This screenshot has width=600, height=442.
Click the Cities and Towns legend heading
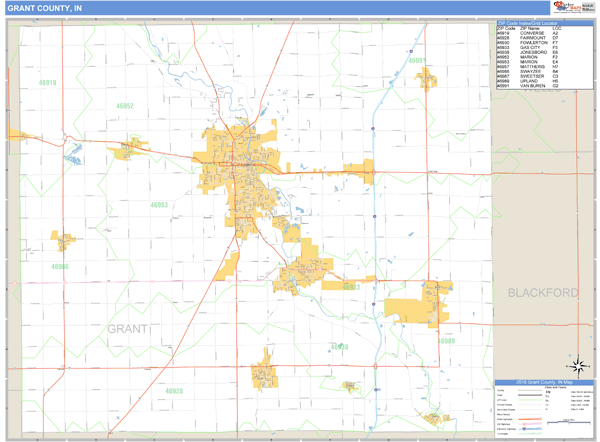tap(555, 387)
